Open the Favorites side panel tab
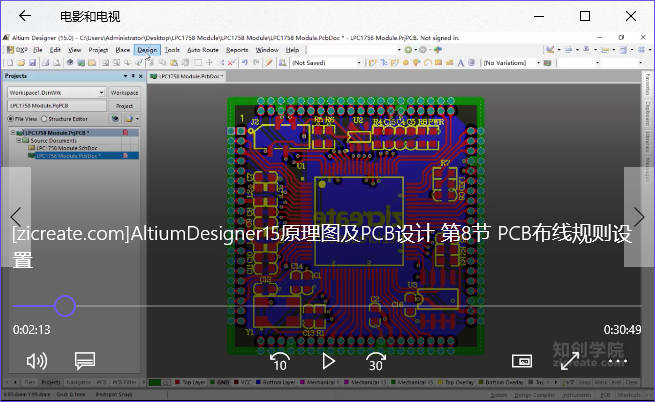655x402 pixels. tap(647, 84)
